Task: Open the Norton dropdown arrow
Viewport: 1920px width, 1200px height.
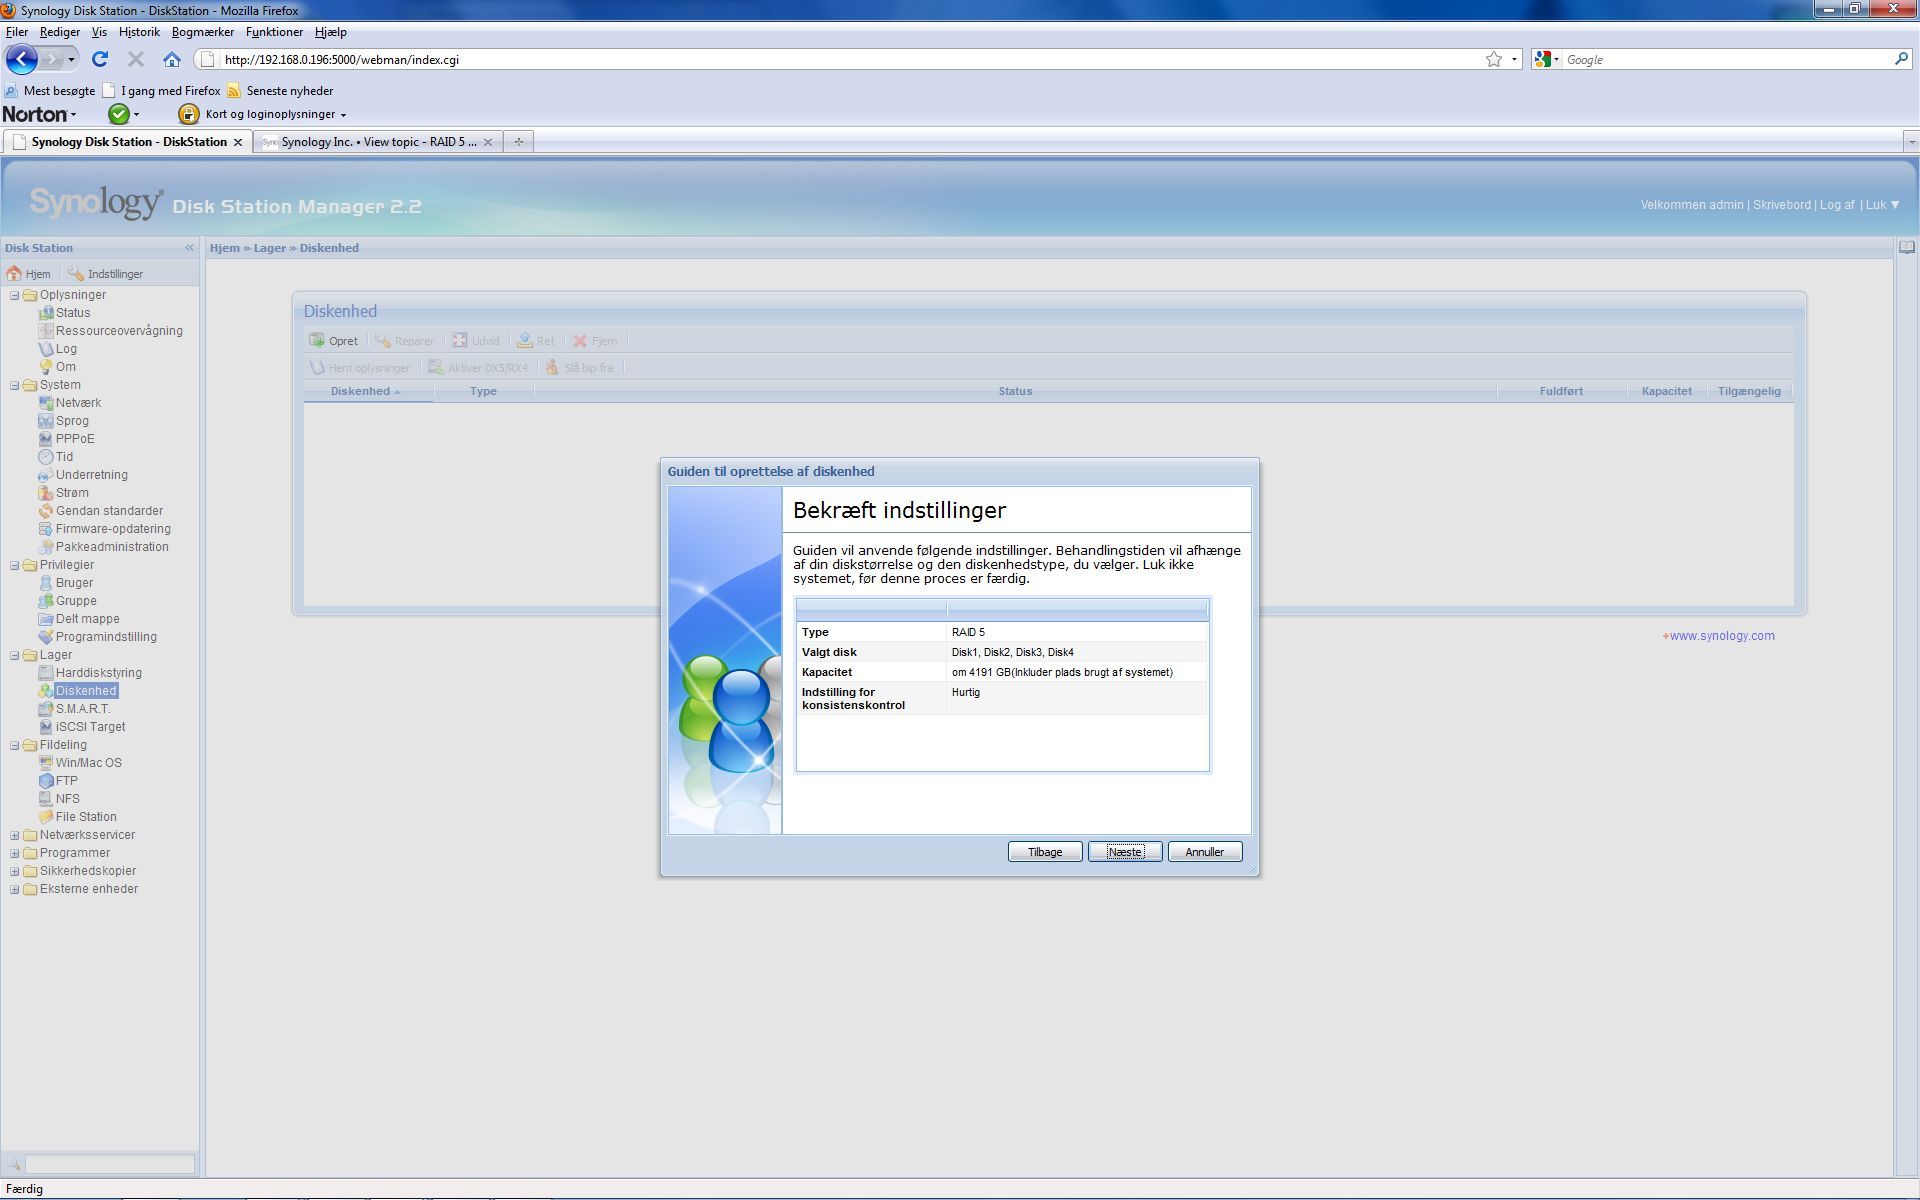Action: coord(73,115)
